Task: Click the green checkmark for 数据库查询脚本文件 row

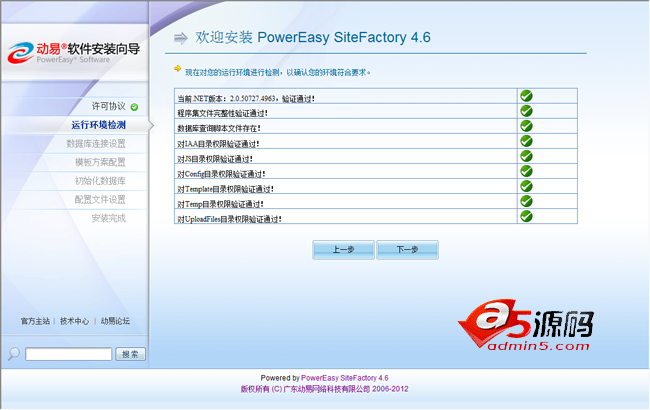Action: (526, 126)
